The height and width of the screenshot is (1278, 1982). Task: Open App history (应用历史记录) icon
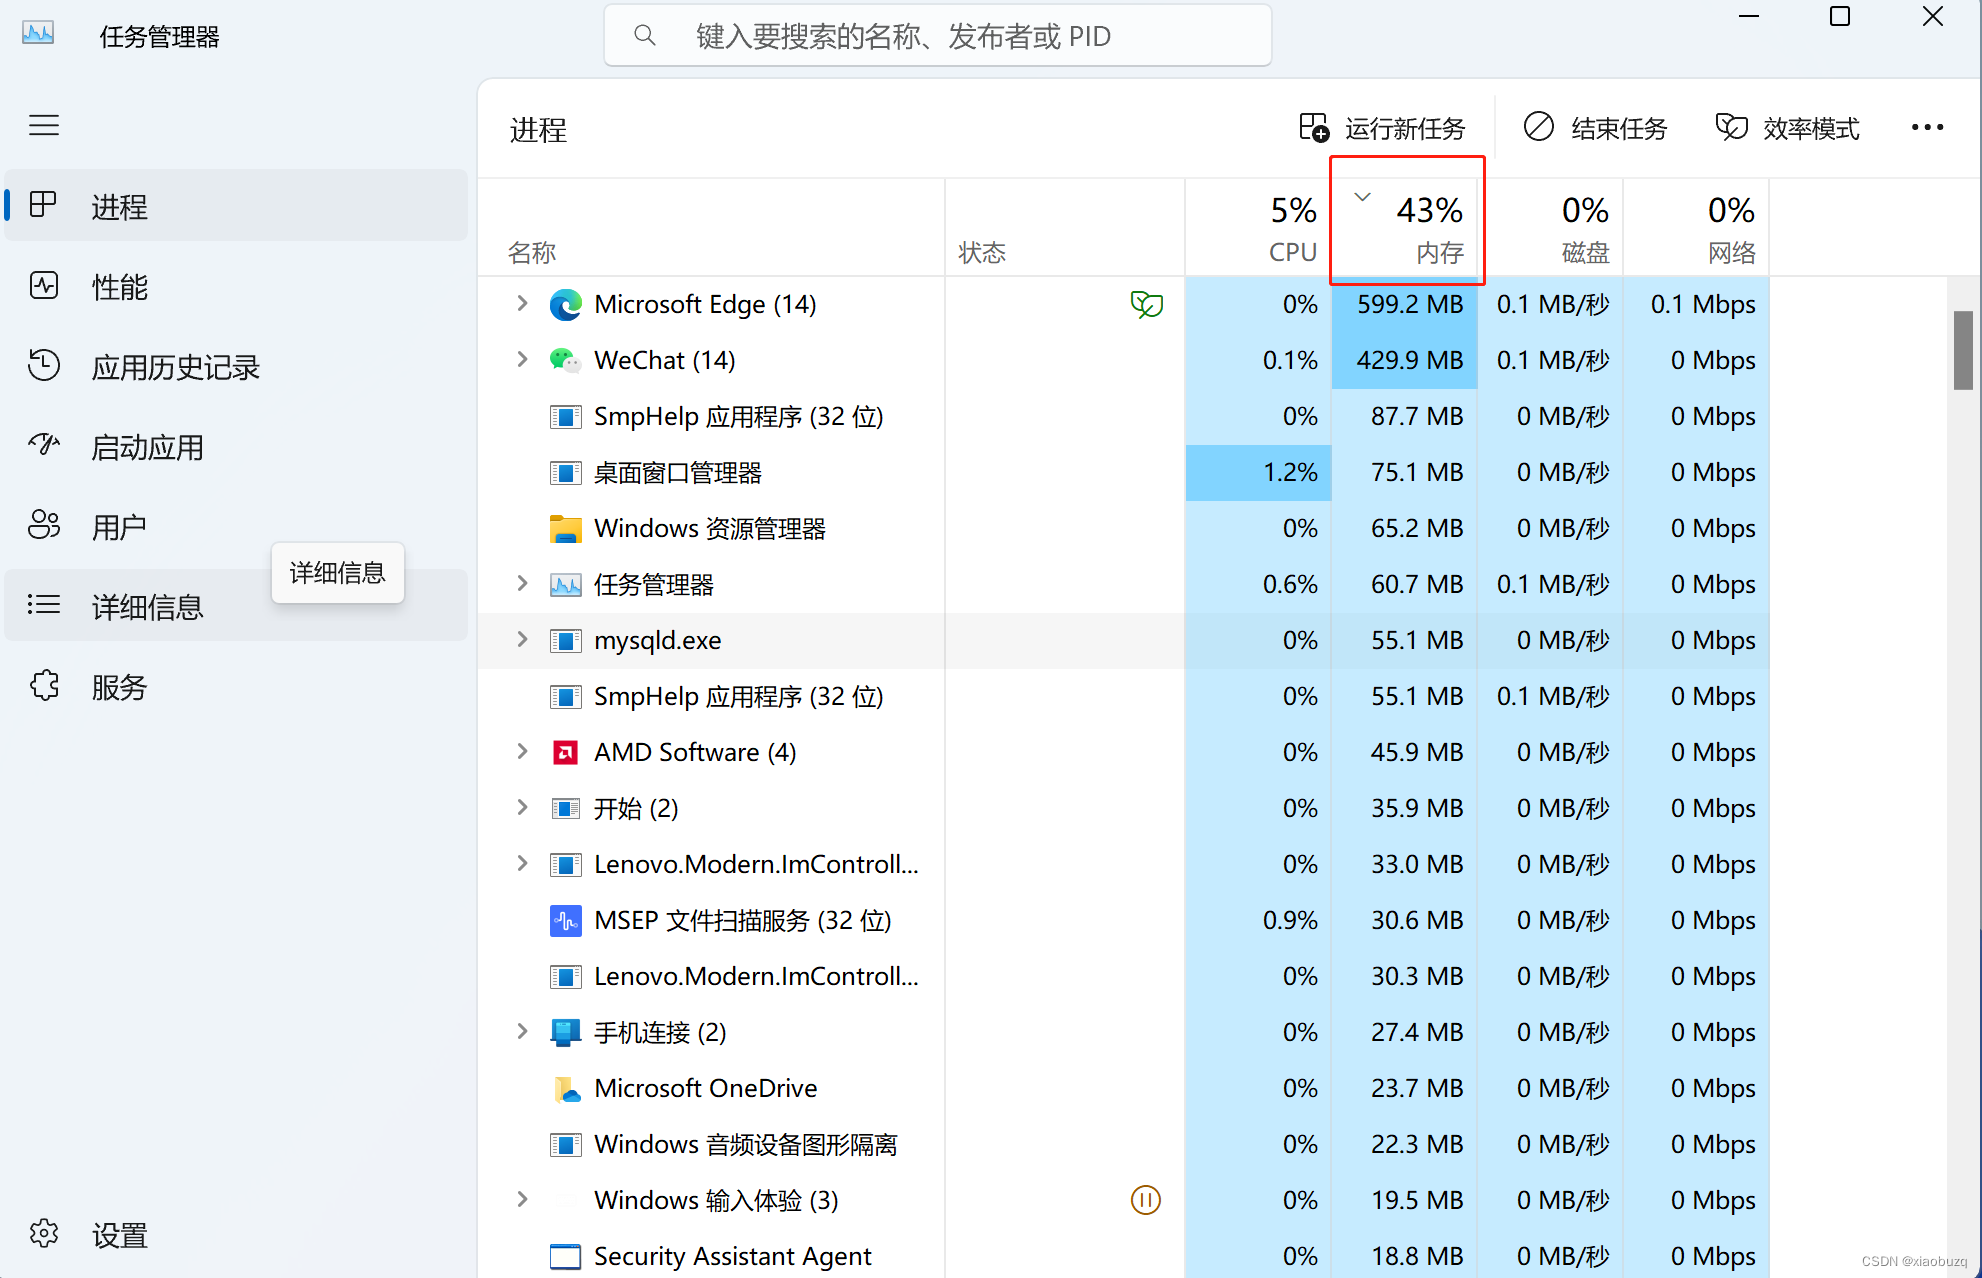point(44,366)
